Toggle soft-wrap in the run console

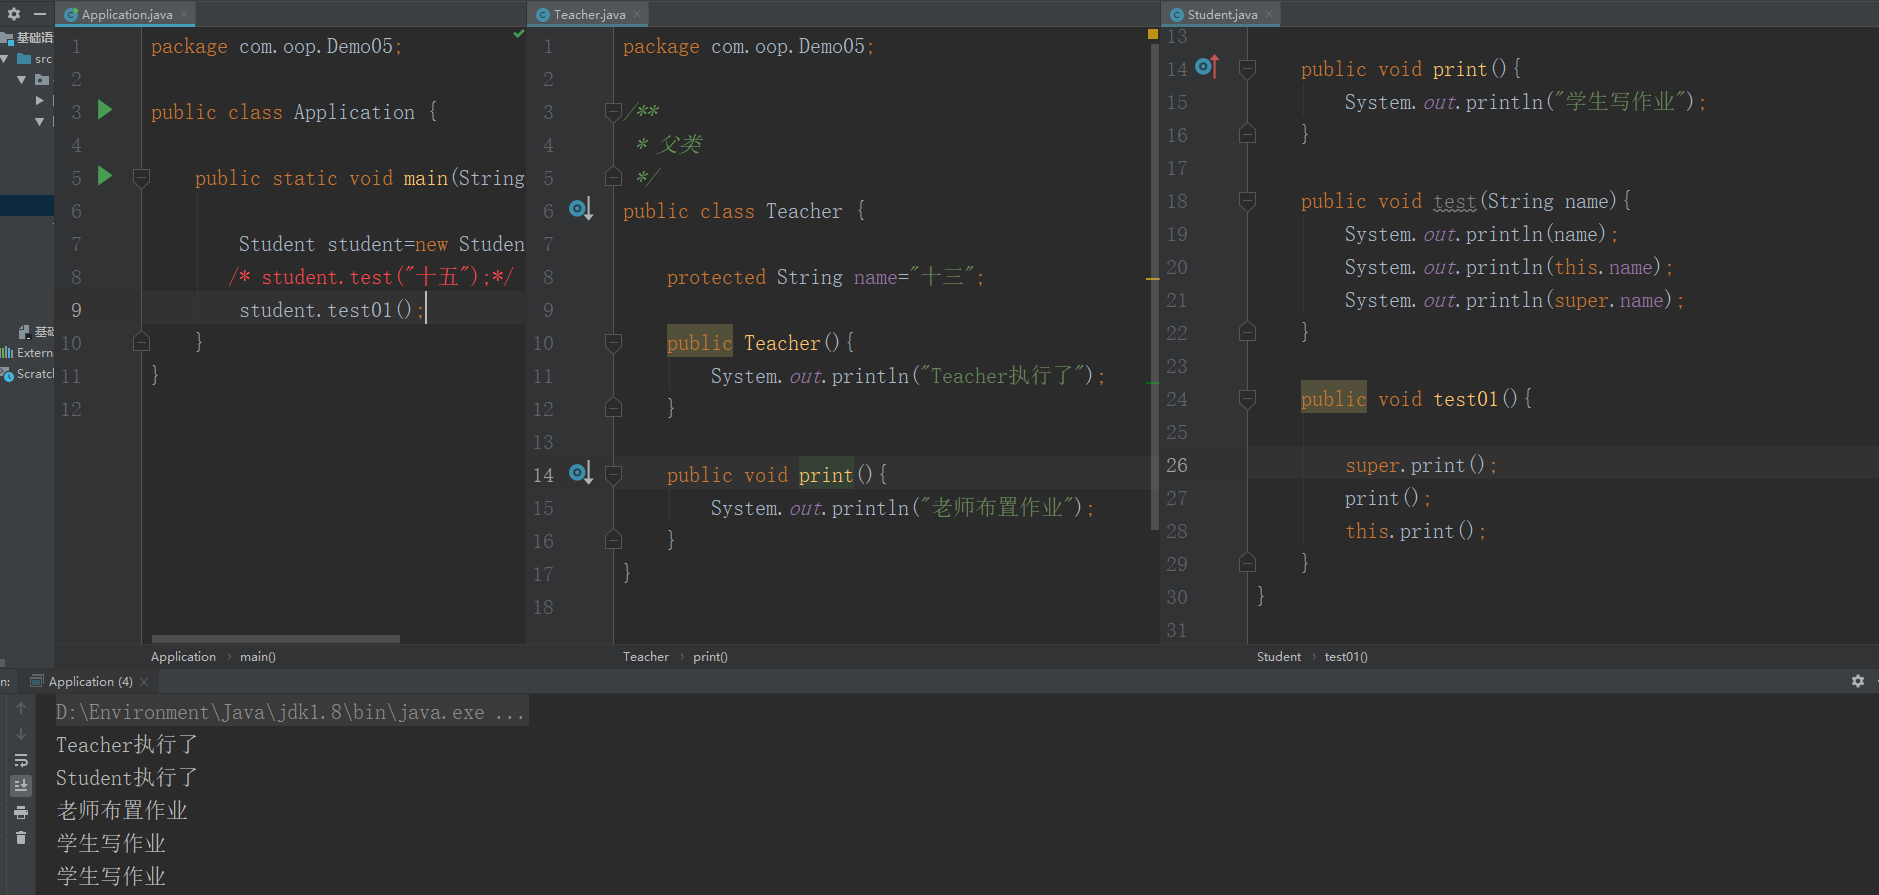(x=21, y=760)
